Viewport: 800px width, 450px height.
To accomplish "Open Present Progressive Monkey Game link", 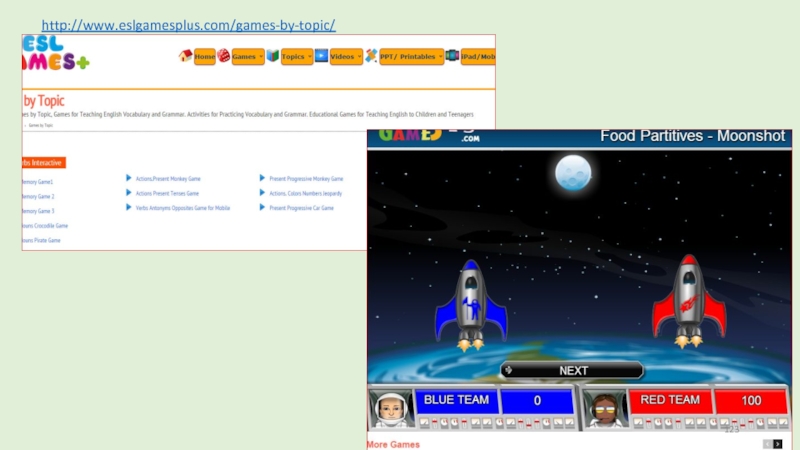I will tap(306, 179).
